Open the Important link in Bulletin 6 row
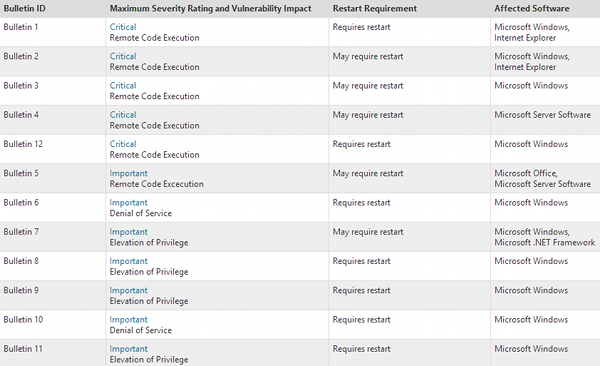This screenshot has width=600, height=366. click(x=129, y=203)
